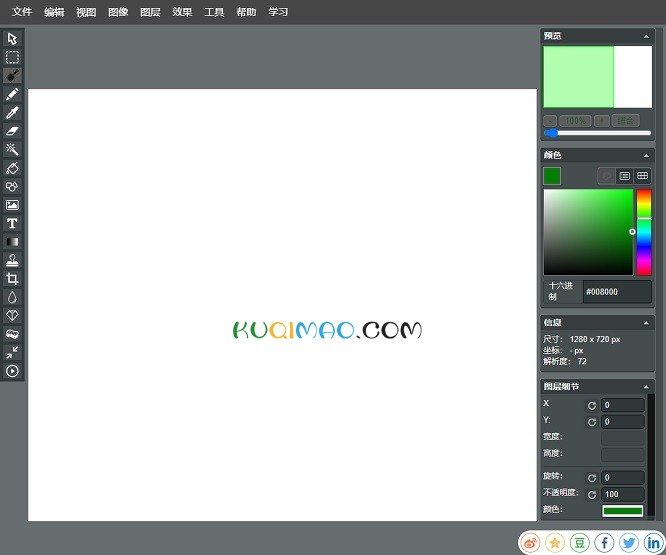Choose the Gradient tool
This screenshot has width=666, height=555.
[12, 242]
